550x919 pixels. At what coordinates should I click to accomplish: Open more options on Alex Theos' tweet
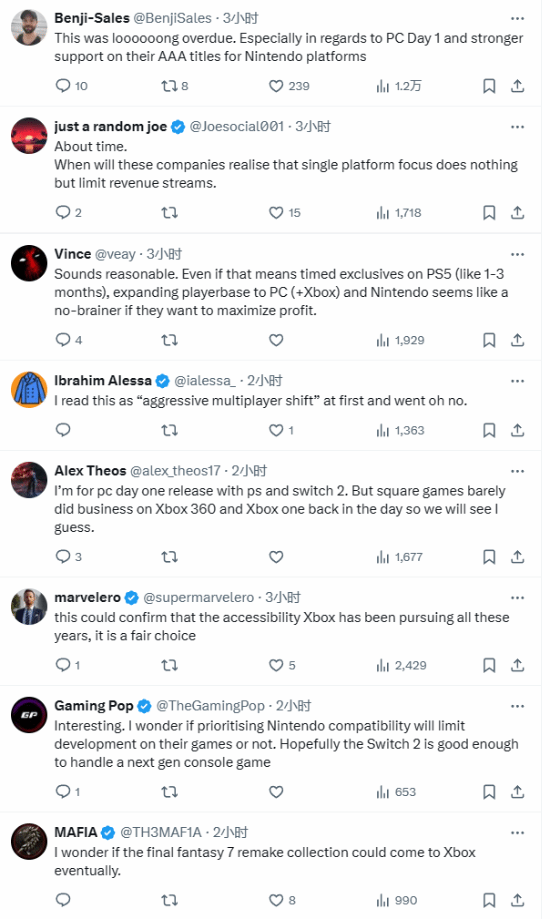[x=517, y=471]
